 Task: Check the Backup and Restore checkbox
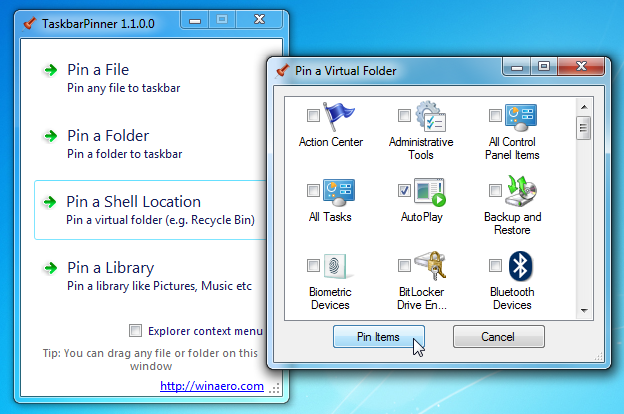click(495, 190)
